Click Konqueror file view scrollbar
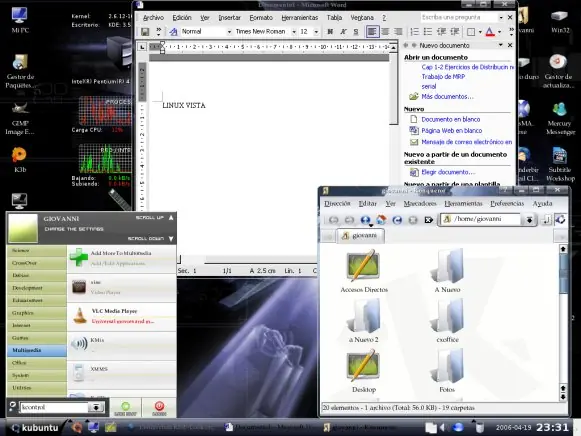 [x=563, y=274]
